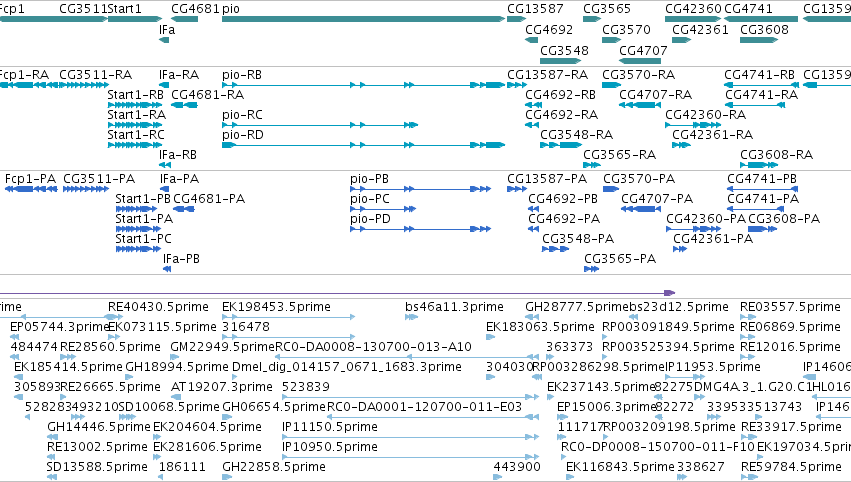Image resolution: width=851 pixels, height=482 pixels.
Task: Click the bs46a11.3prime EST glyph
Action: point(411,317)
